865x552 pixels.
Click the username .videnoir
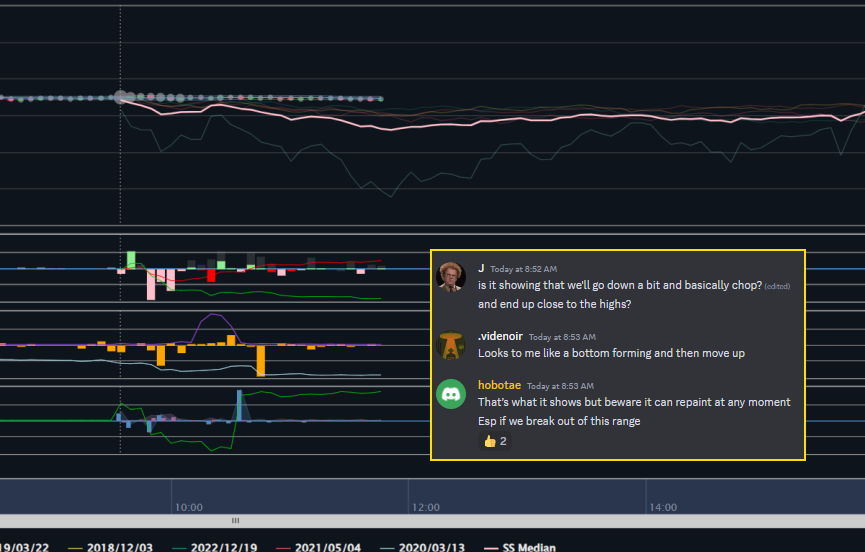tap(500, 336)
